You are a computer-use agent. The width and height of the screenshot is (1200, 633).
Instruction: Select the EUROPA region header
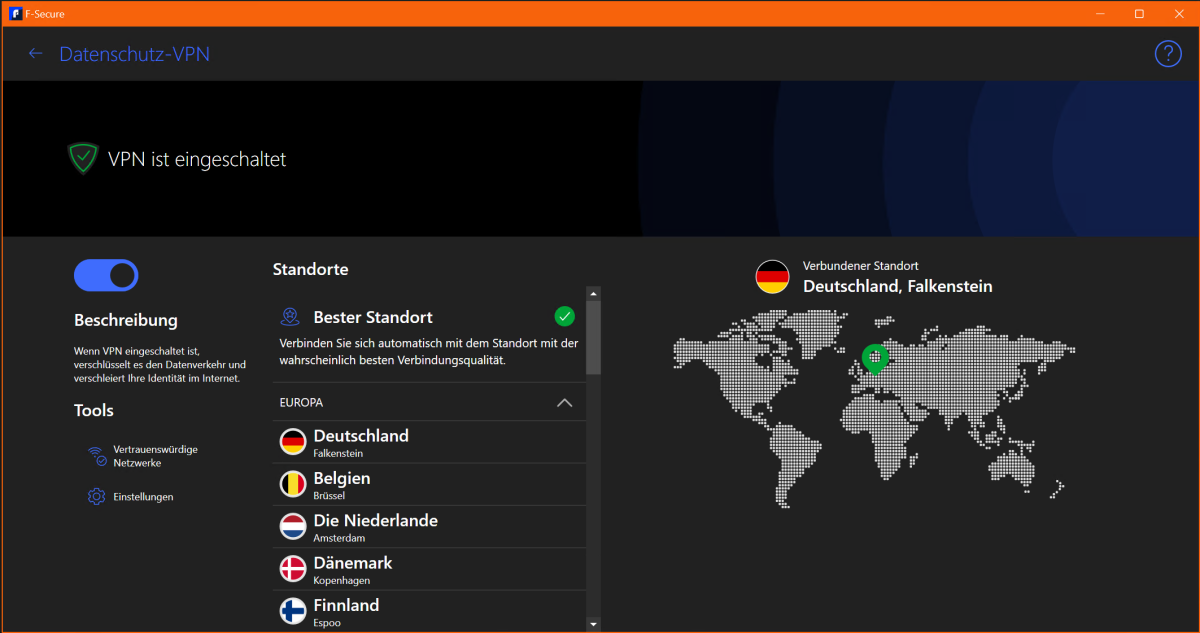coord(429,402)
